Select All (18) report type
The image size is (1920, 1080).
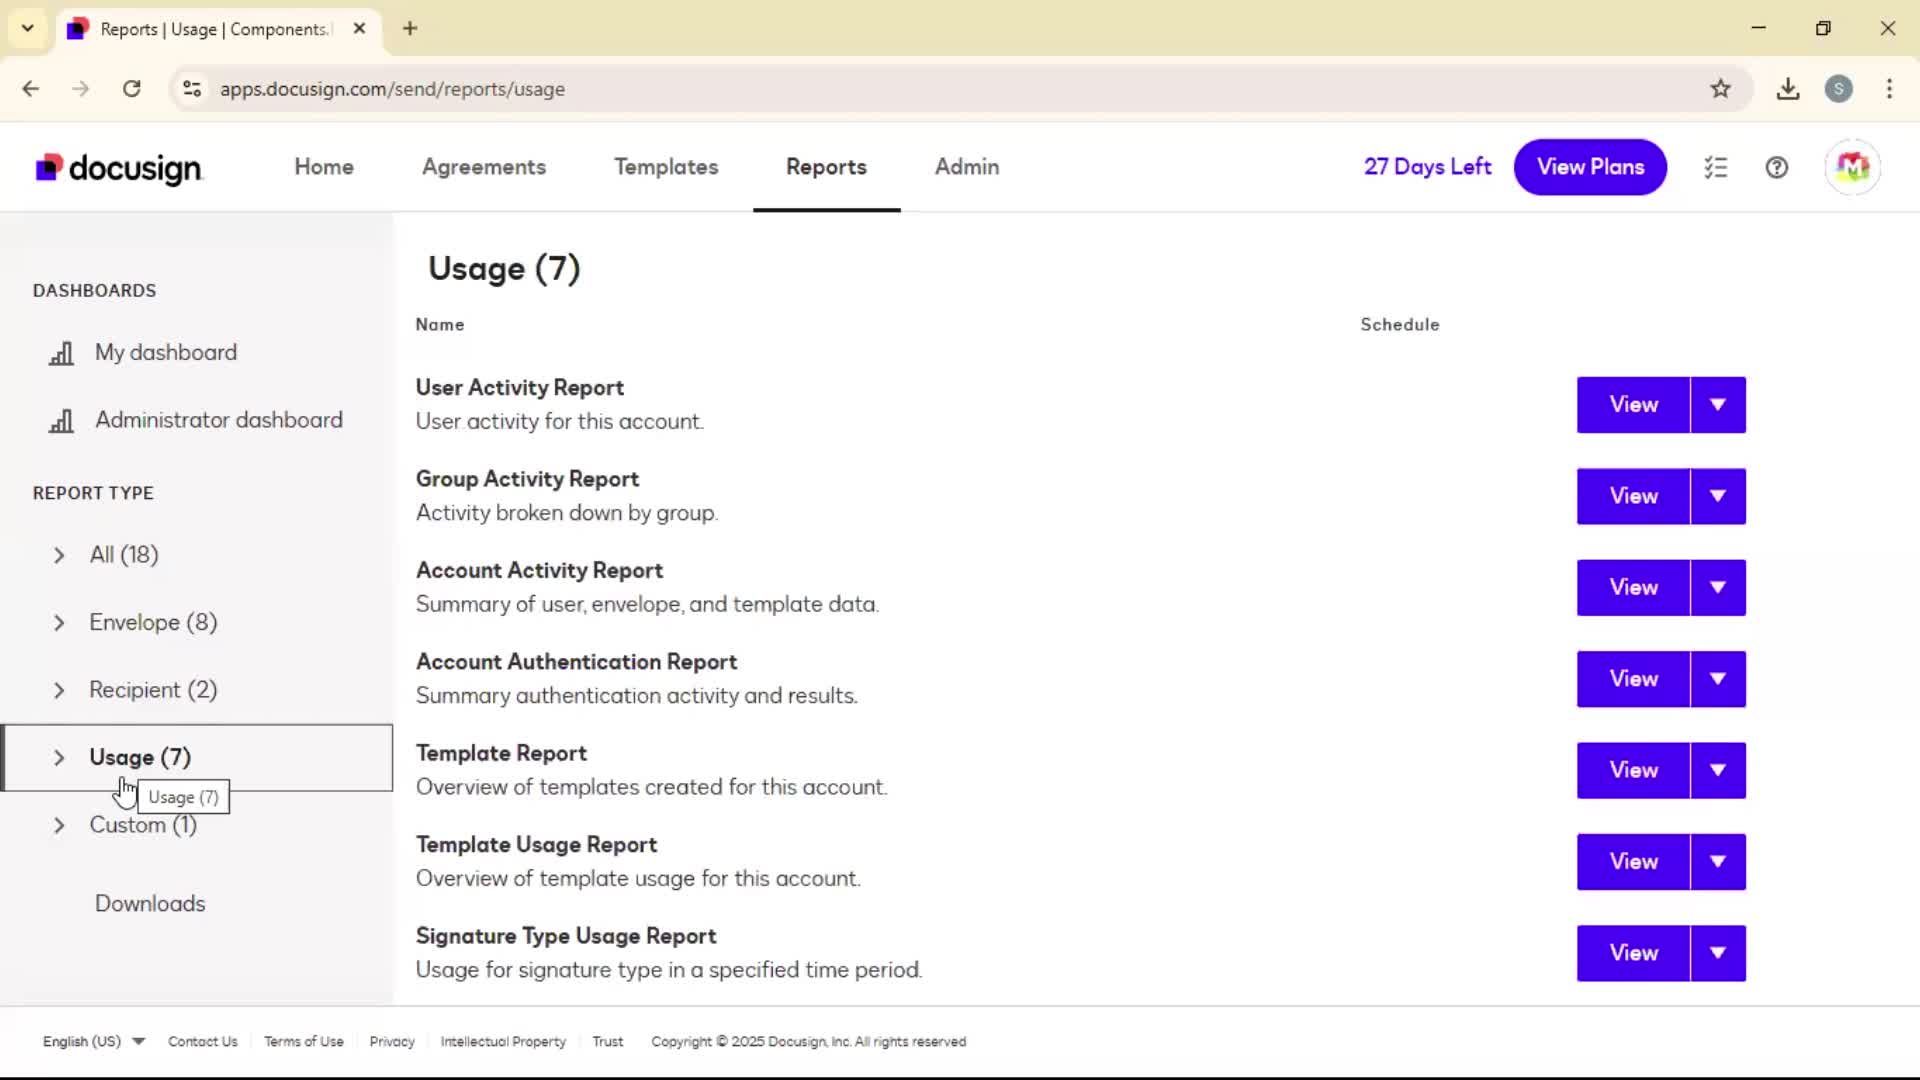(124, 555)
